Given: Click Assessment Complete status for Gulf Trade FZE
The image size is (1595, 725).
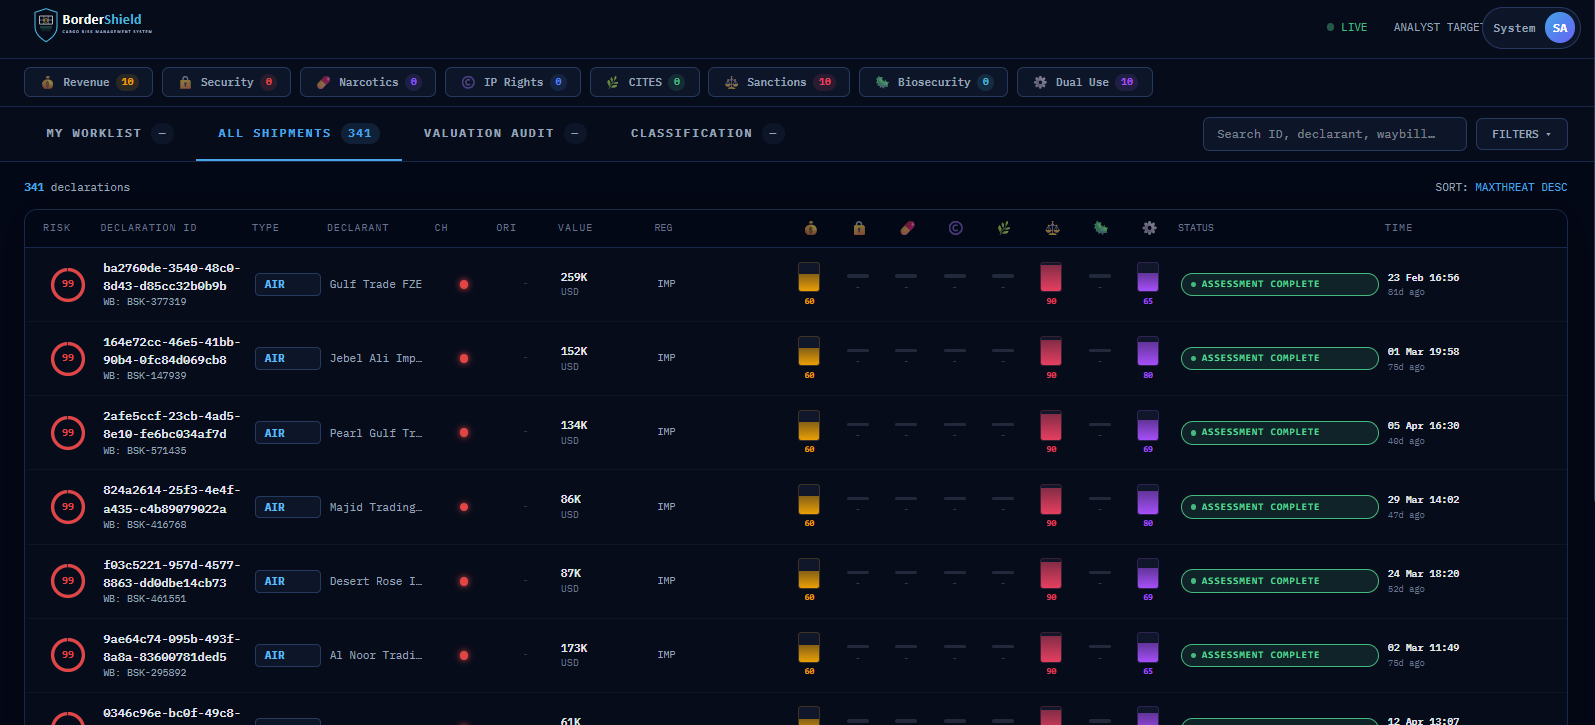Looking at the screenshot, I should coord(1280,284).
